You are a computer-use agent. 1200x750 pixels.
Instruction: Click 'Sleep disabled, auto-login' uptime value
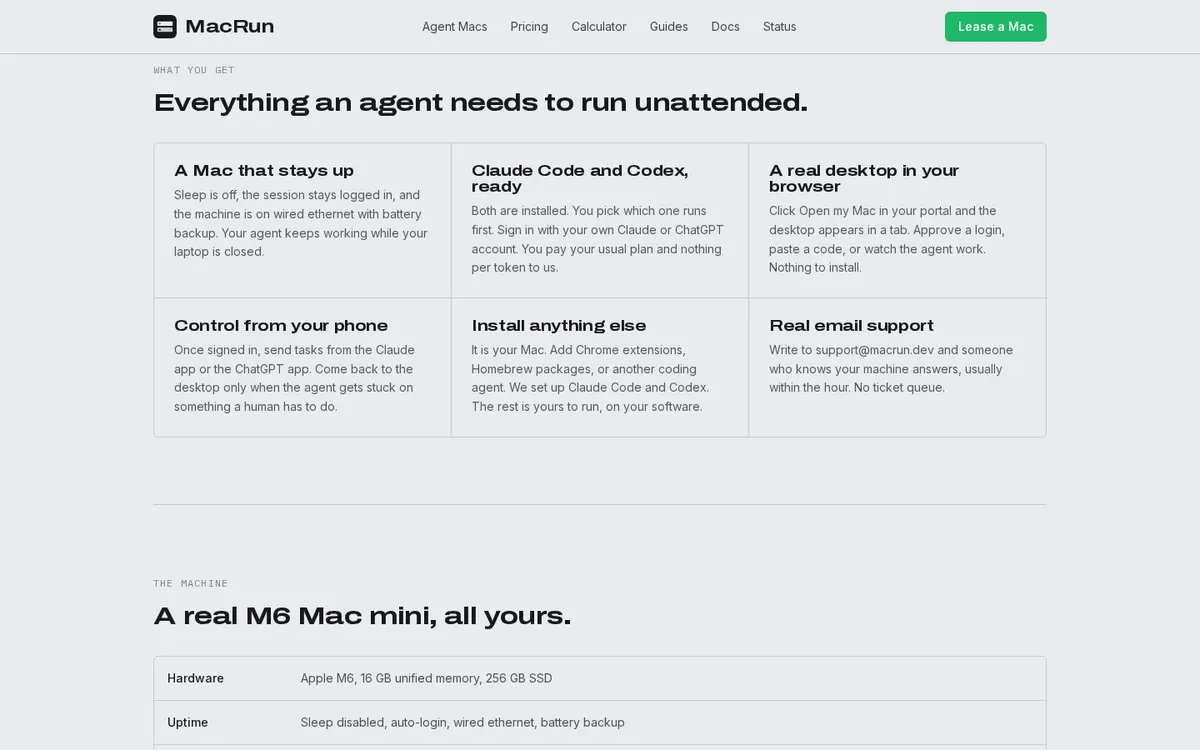pyautogui.click(x=462, y=722)
